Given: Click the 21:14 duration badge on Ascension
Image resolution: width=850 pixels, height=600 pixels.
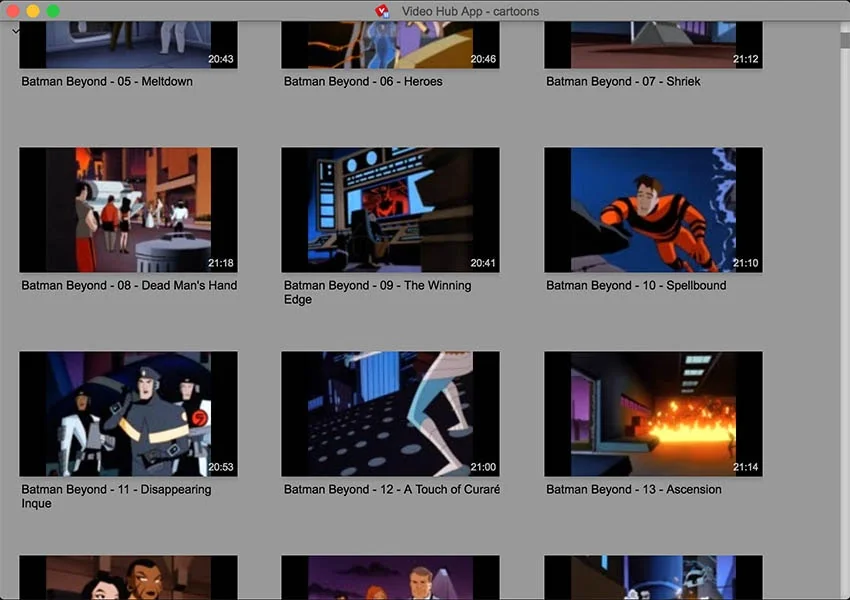Looking at the screenshot, I should (x=744, y=467).
